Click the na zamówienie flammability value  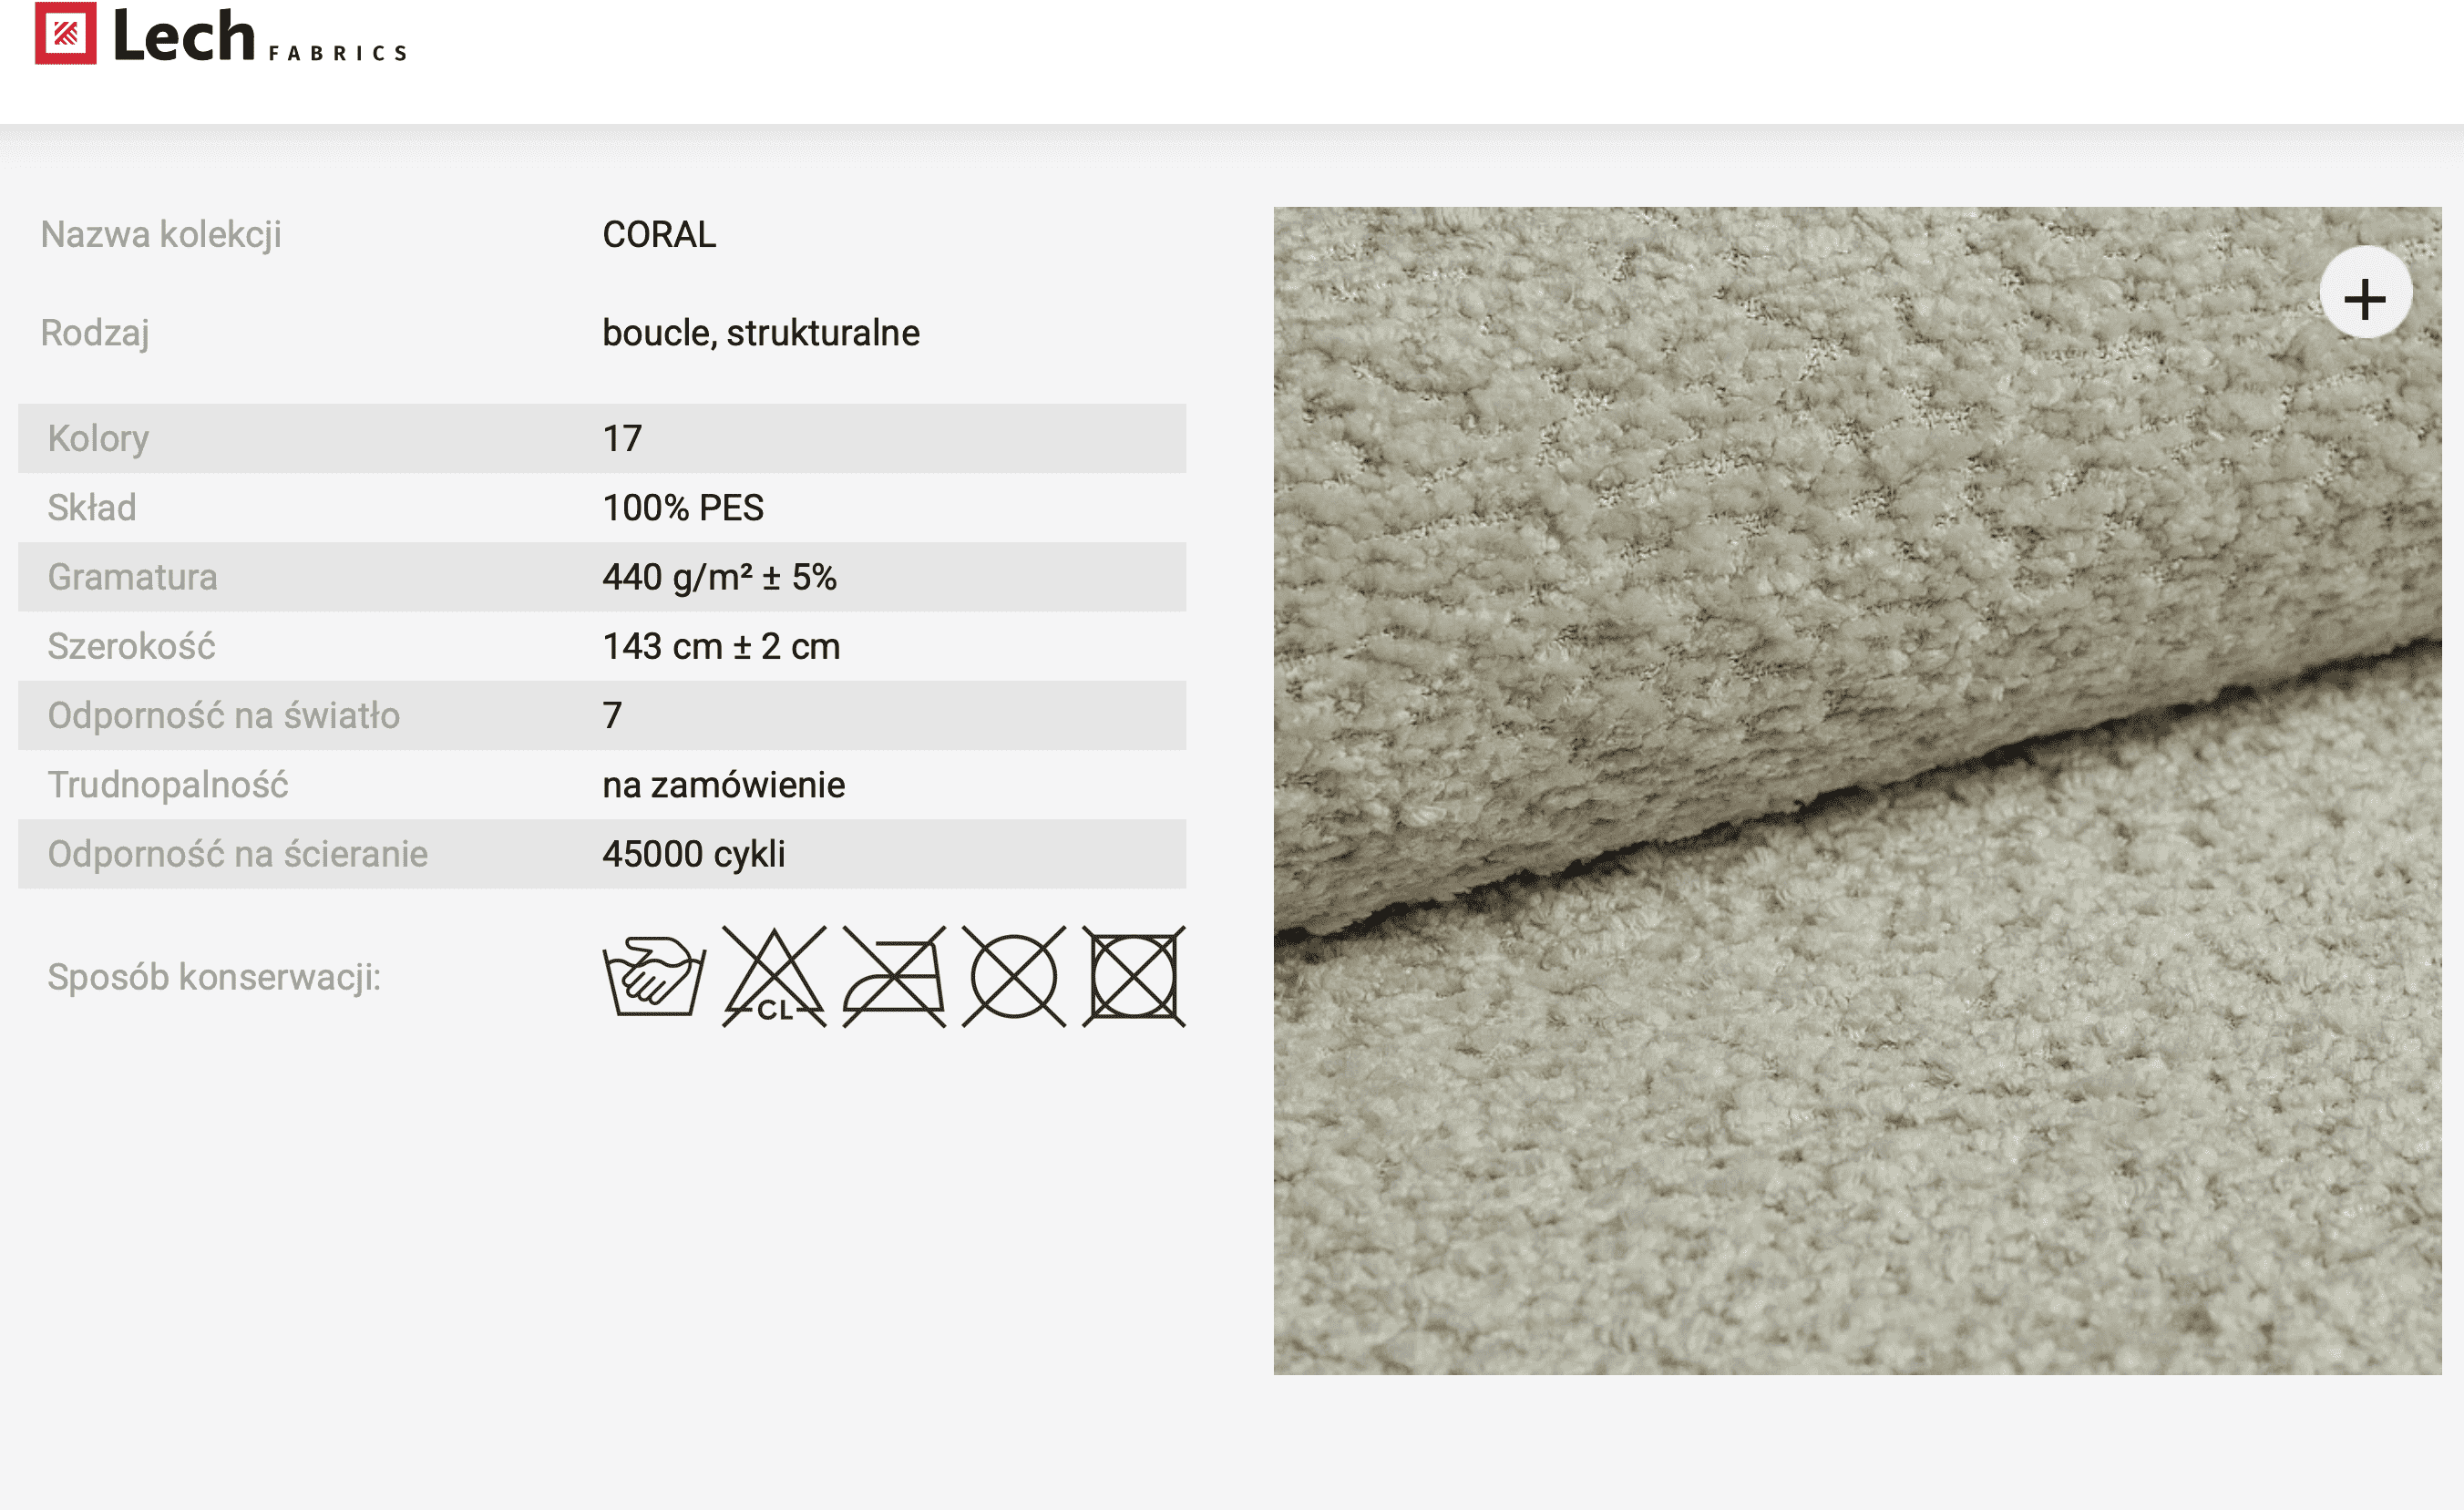click(x=724, y=785)
